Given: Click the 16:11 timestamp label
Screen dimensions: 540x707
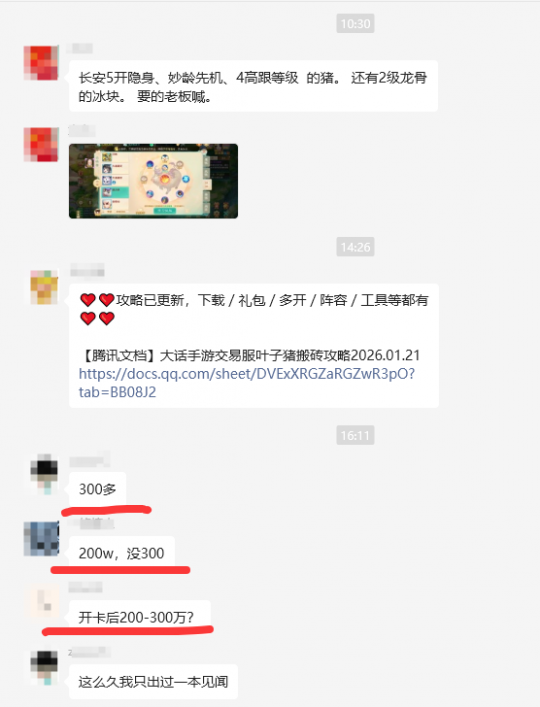Looking at the screenshot, I should pyautogui.click(x=355, y=436).
